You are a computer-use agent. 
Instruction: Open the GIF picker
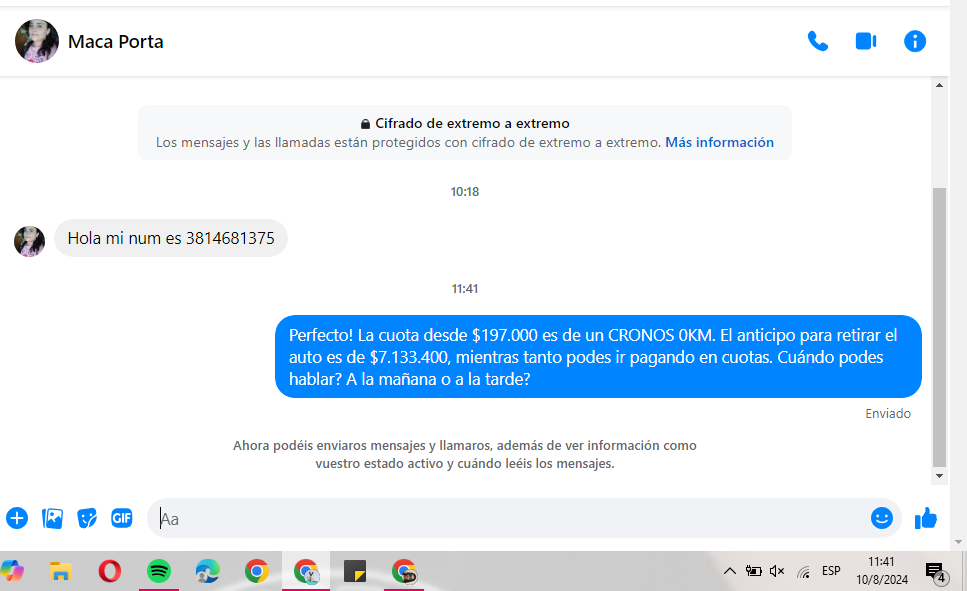122,518
